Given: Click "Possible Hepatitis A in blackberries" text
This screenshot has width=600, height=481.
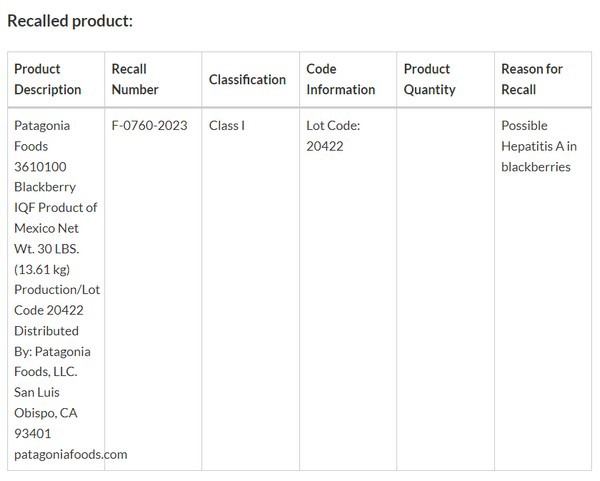Looking at the screenshot, I should 538,146.
